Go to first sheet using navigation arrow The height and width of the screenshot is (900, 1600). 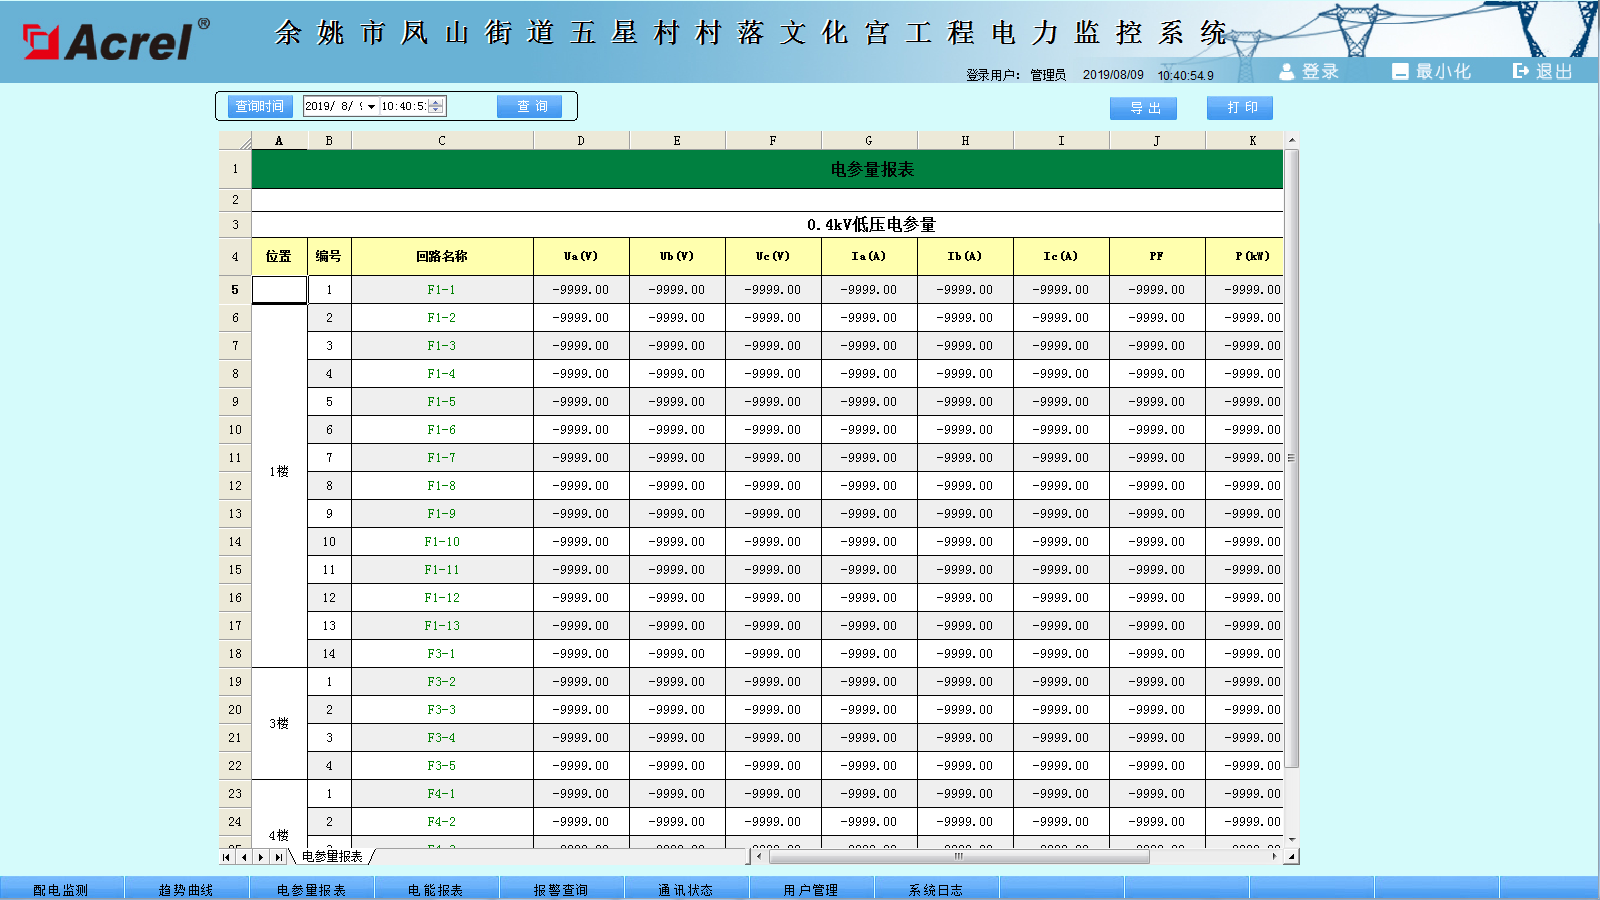coord(227,857)
